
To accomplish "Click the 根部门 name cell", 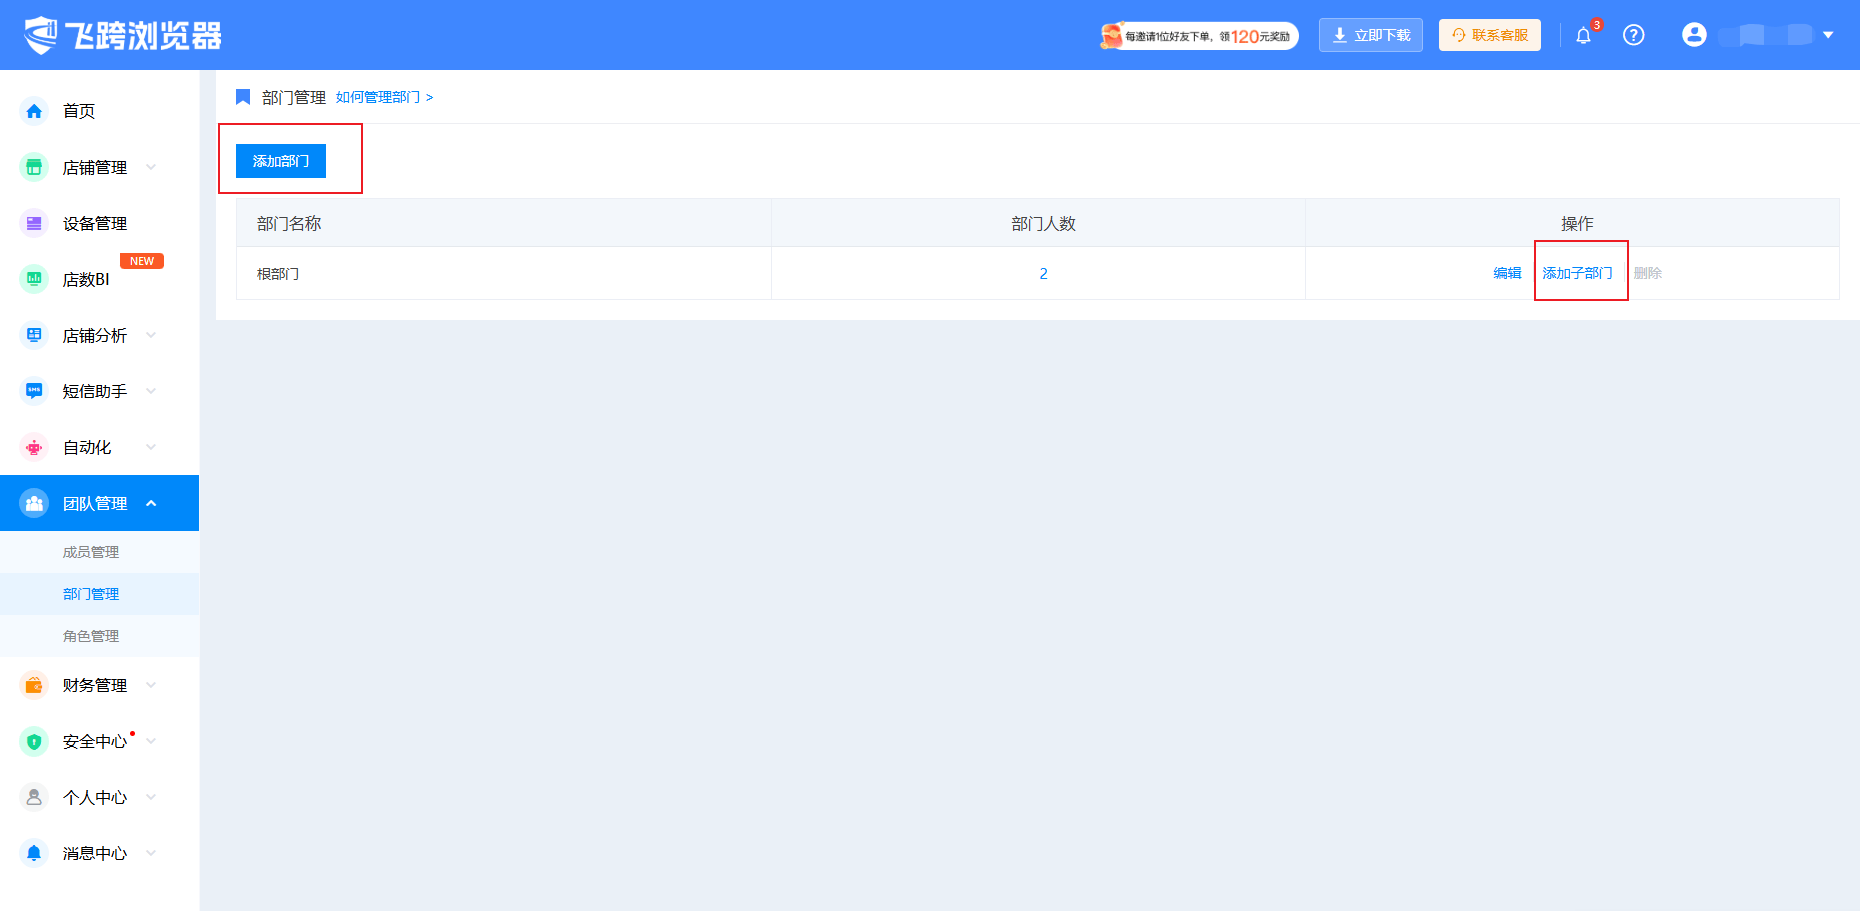I will coord(504,273).
